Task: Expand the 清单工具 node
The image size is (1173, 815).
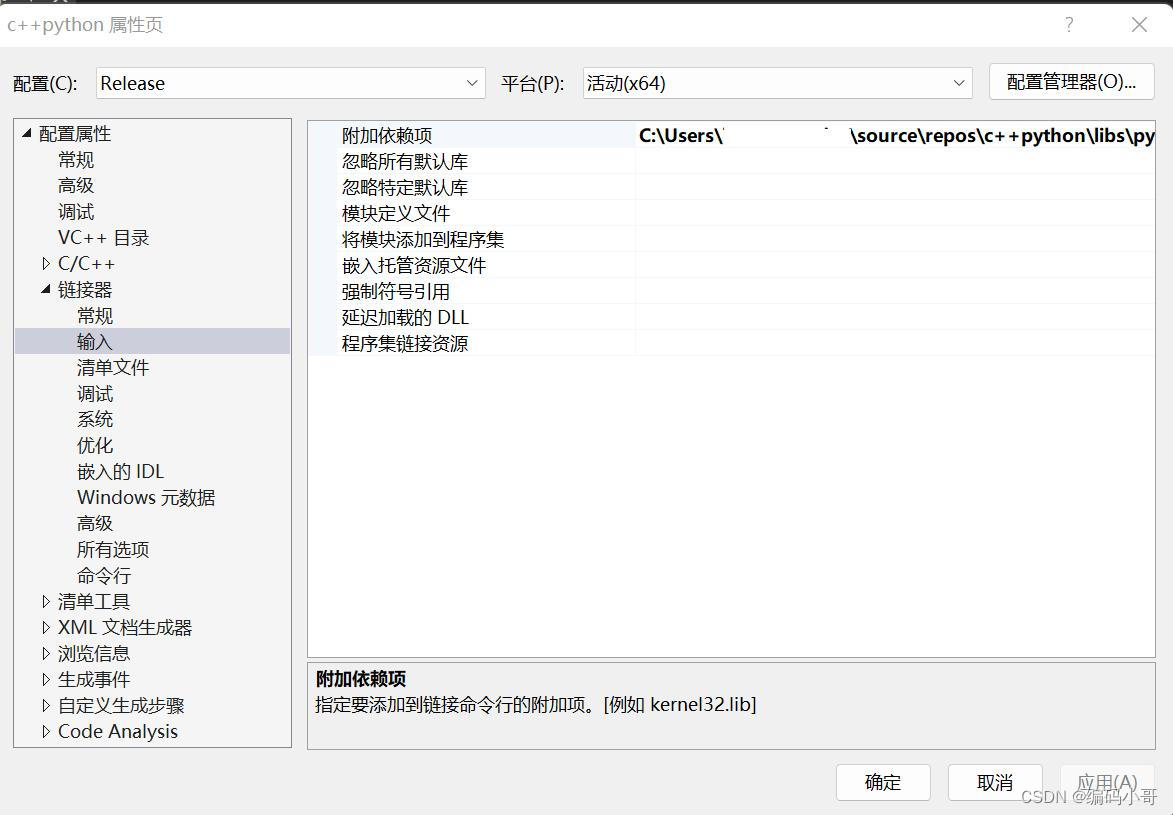Action: (45, 601)
